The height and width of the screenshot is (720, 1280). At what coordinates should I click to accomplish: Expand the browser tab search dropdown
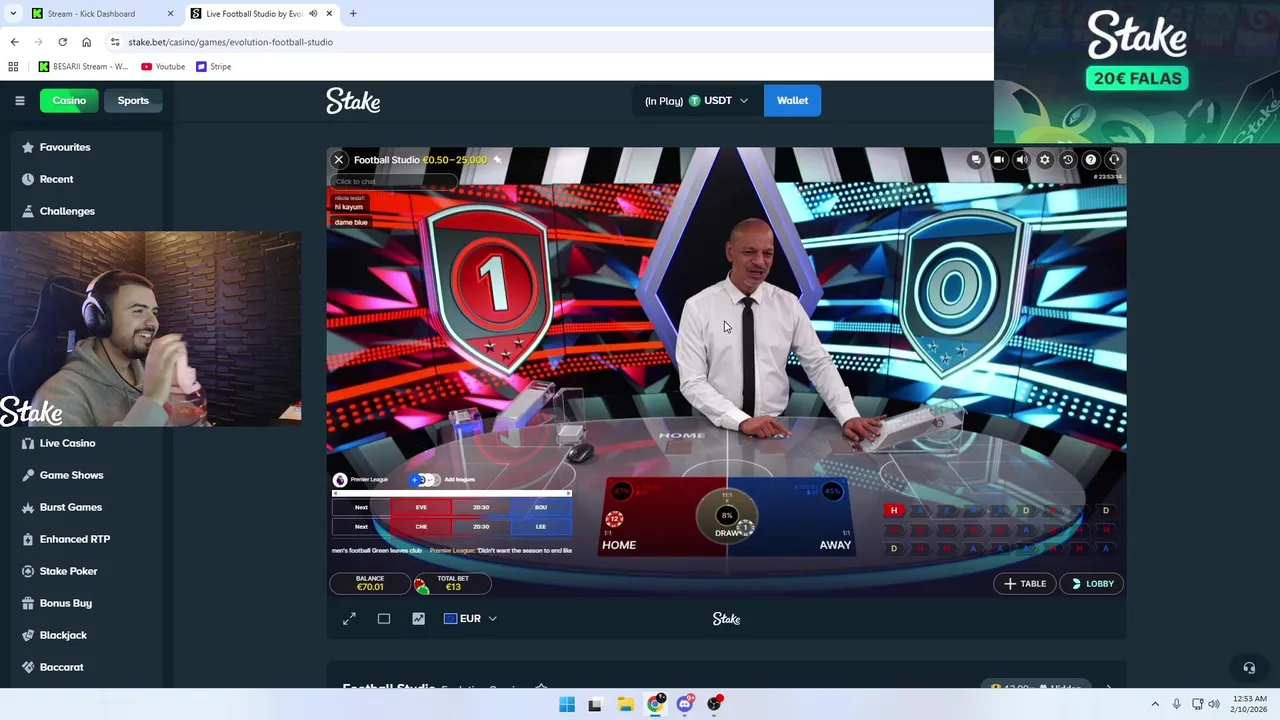tap(12, 14)
